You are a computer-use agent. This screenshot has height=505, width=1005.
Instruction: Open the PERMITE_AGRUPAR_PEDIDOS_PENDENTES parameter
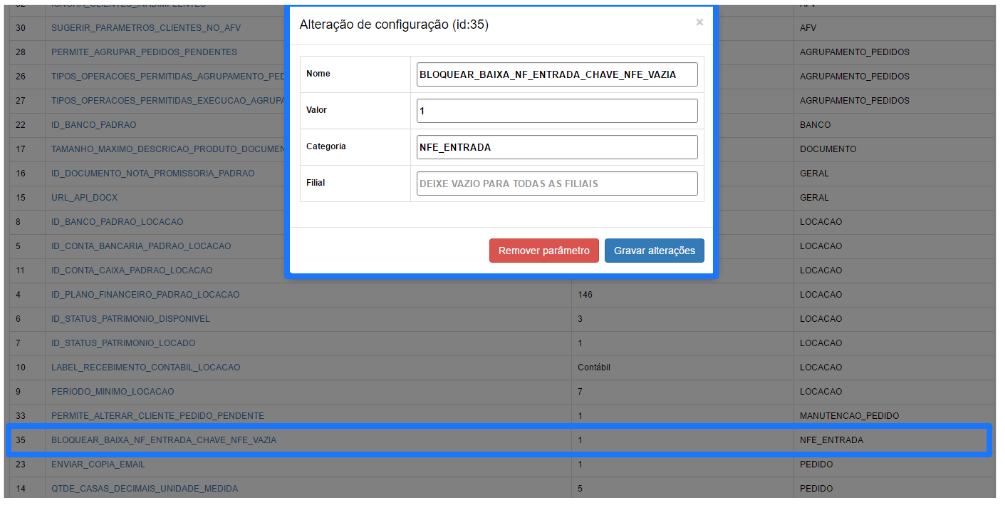[144, 52]
